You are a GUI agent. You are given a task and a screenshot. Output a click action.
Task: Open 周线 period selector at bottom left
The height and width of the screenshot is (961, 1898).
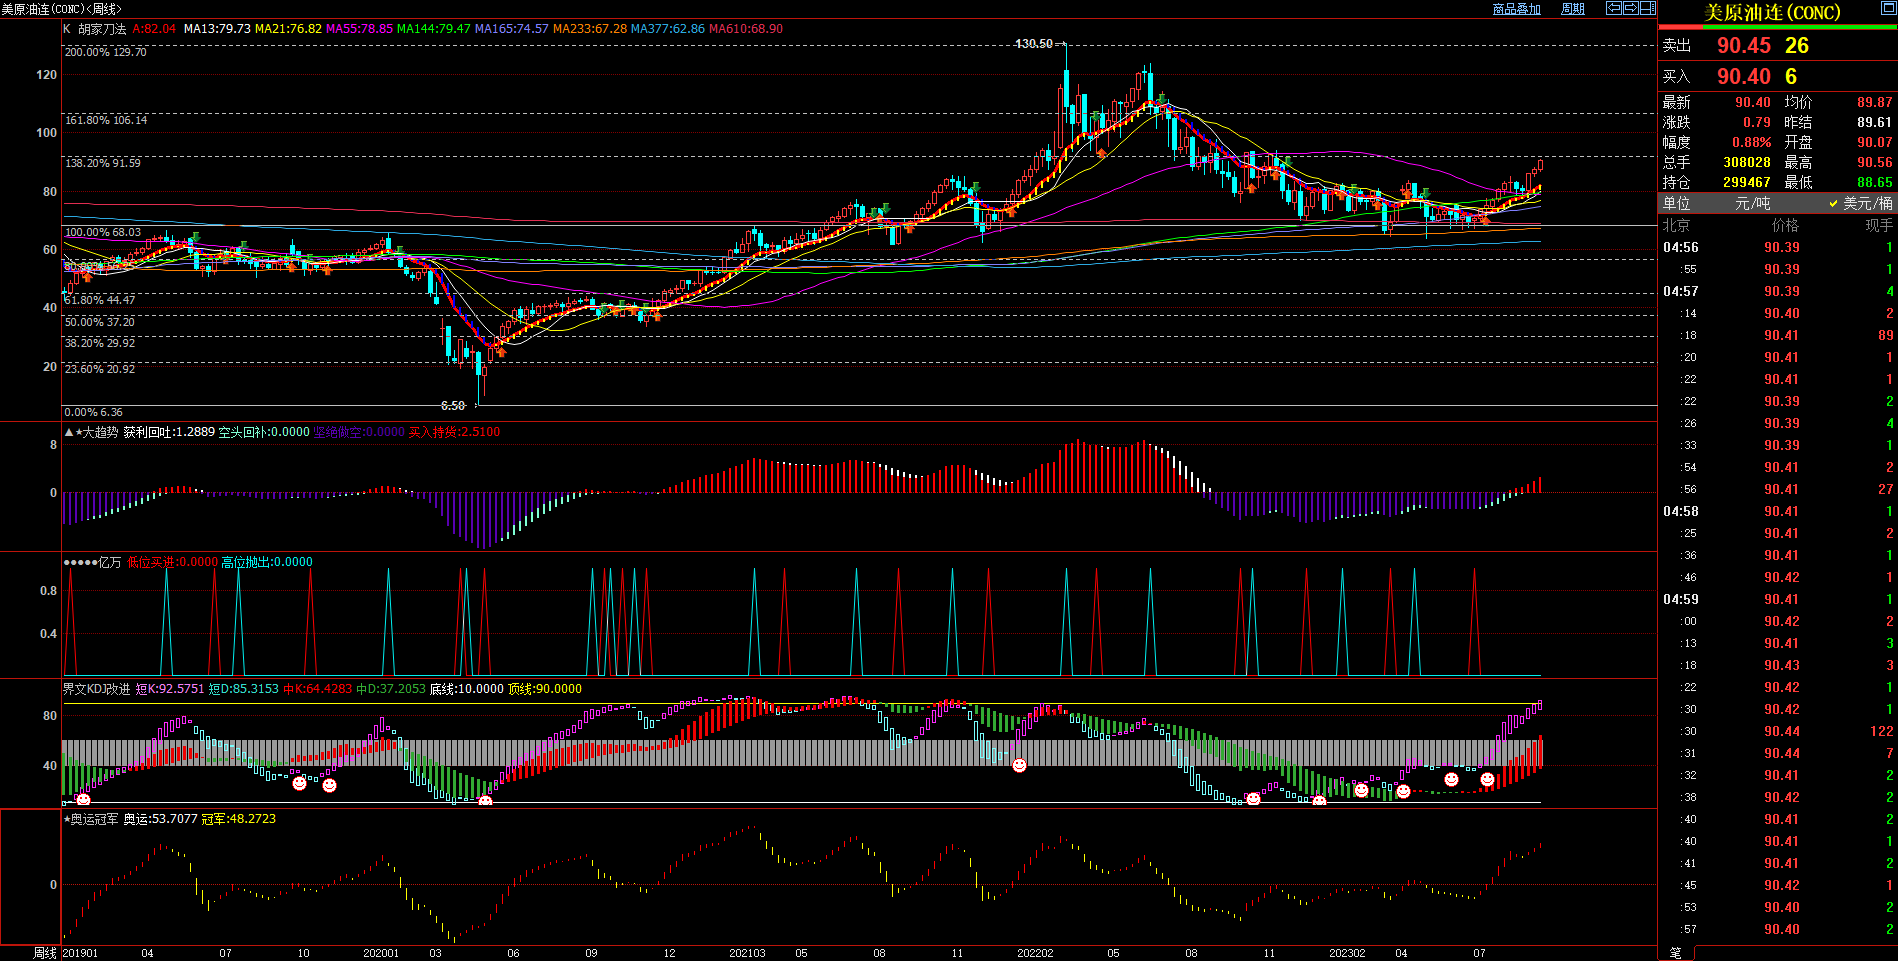45,953
